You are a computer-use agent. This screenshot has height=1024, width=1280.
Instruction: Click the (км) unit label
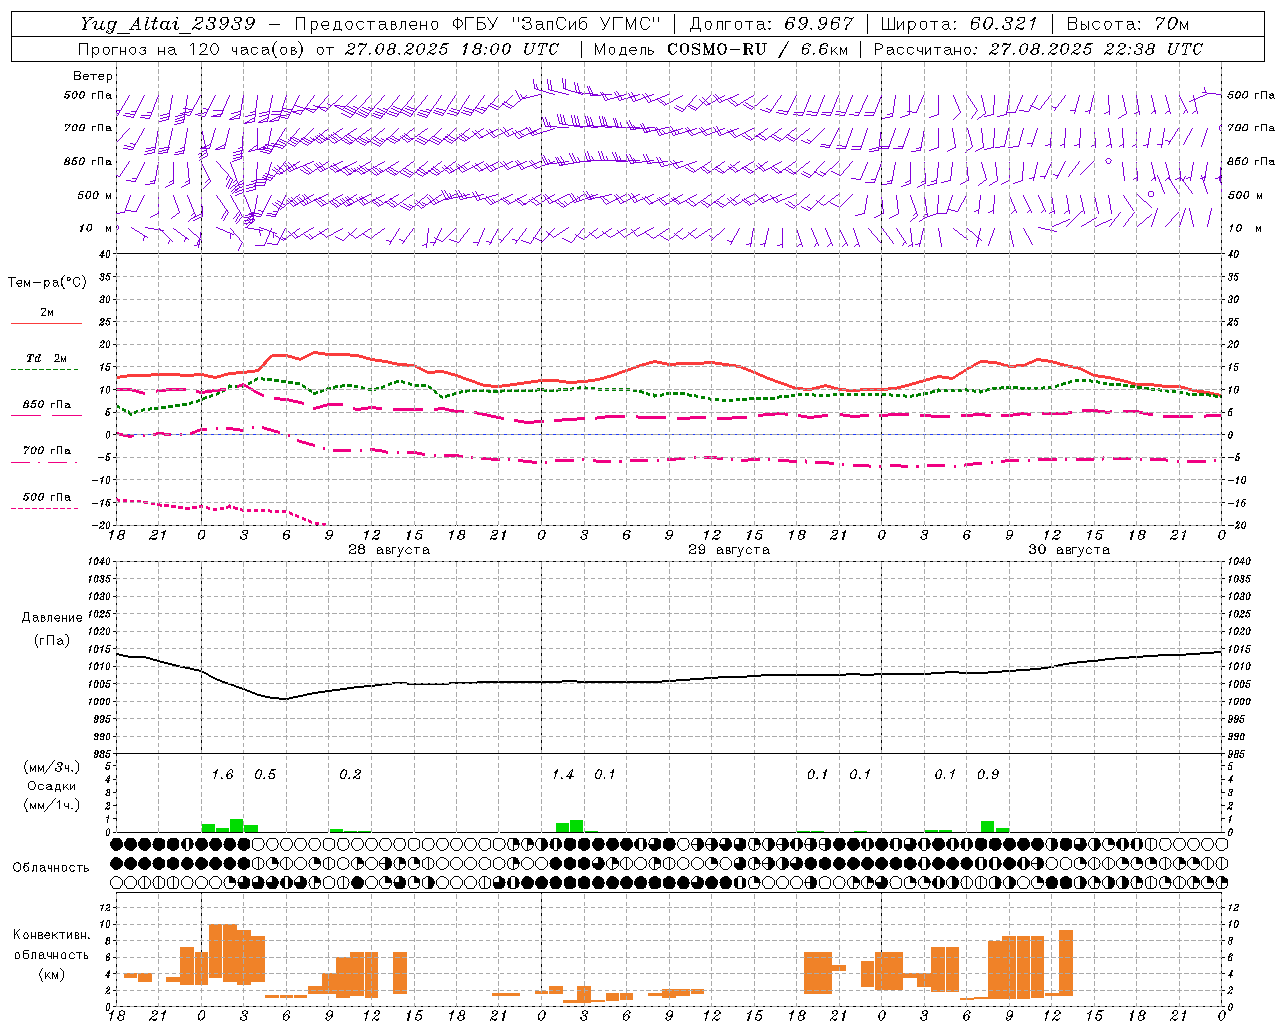[52, 974]
